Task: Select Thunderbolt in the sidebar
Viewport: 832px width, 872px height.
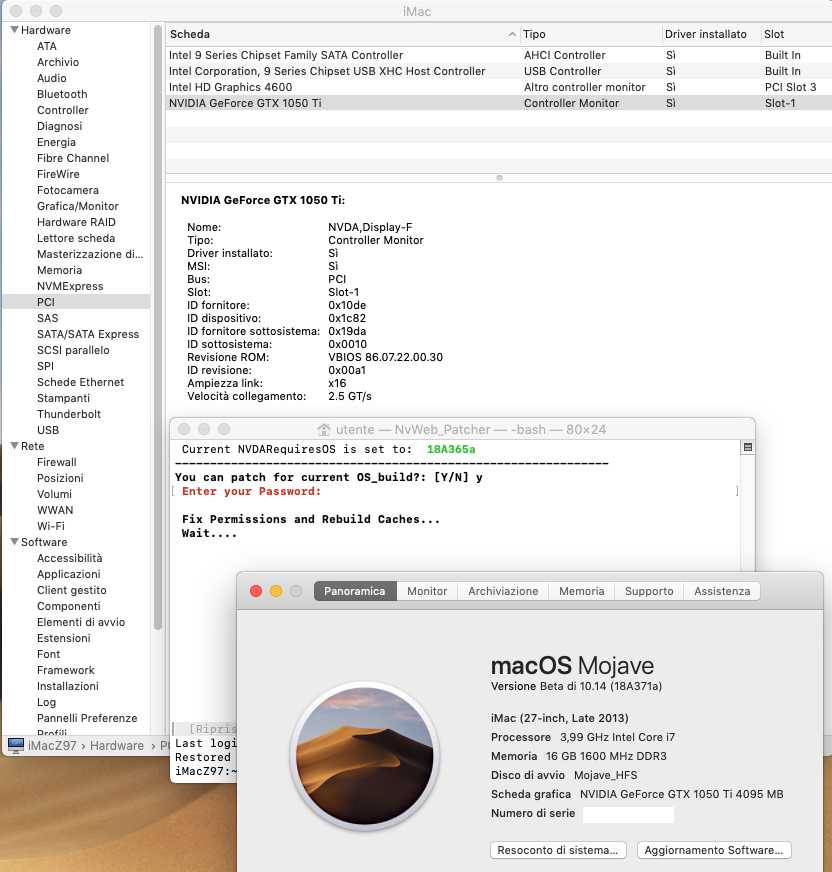Action: [69, 414]
